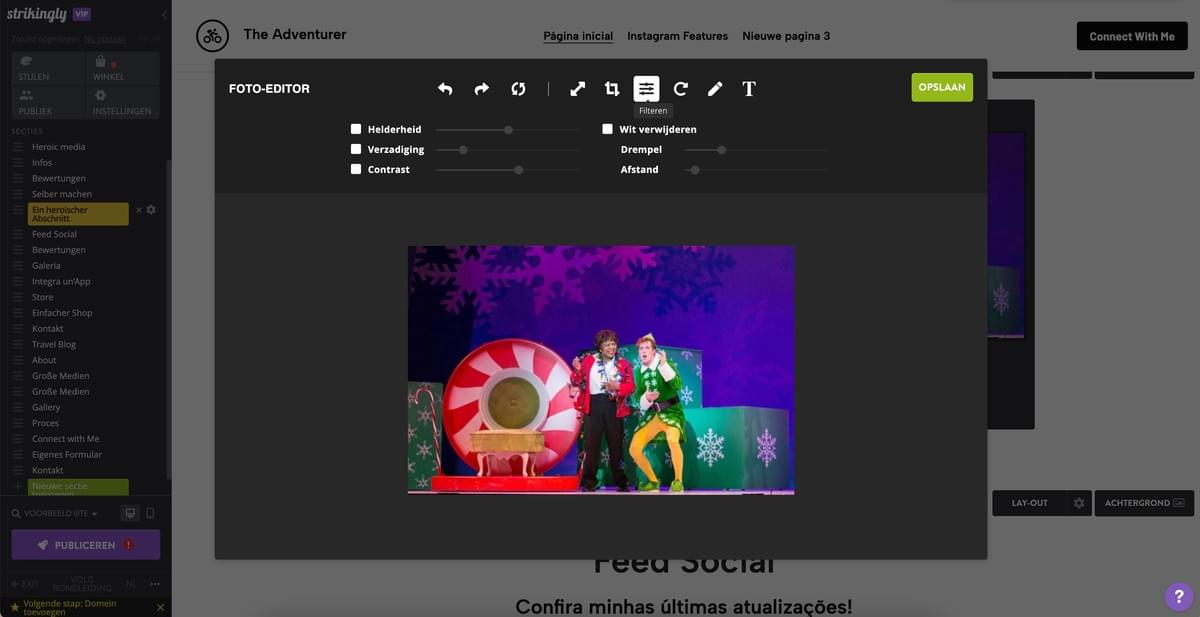
Task: Click the Connect With Me button
Action: click(1132, 36)
